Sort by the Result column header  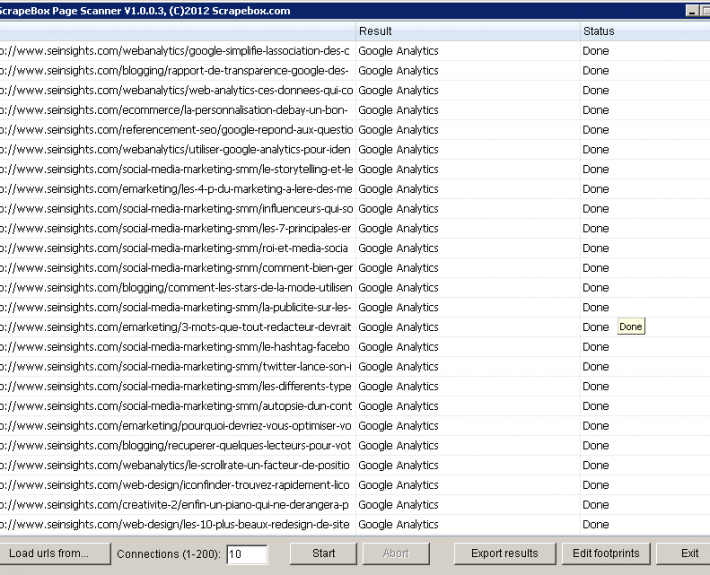(467, 31)
